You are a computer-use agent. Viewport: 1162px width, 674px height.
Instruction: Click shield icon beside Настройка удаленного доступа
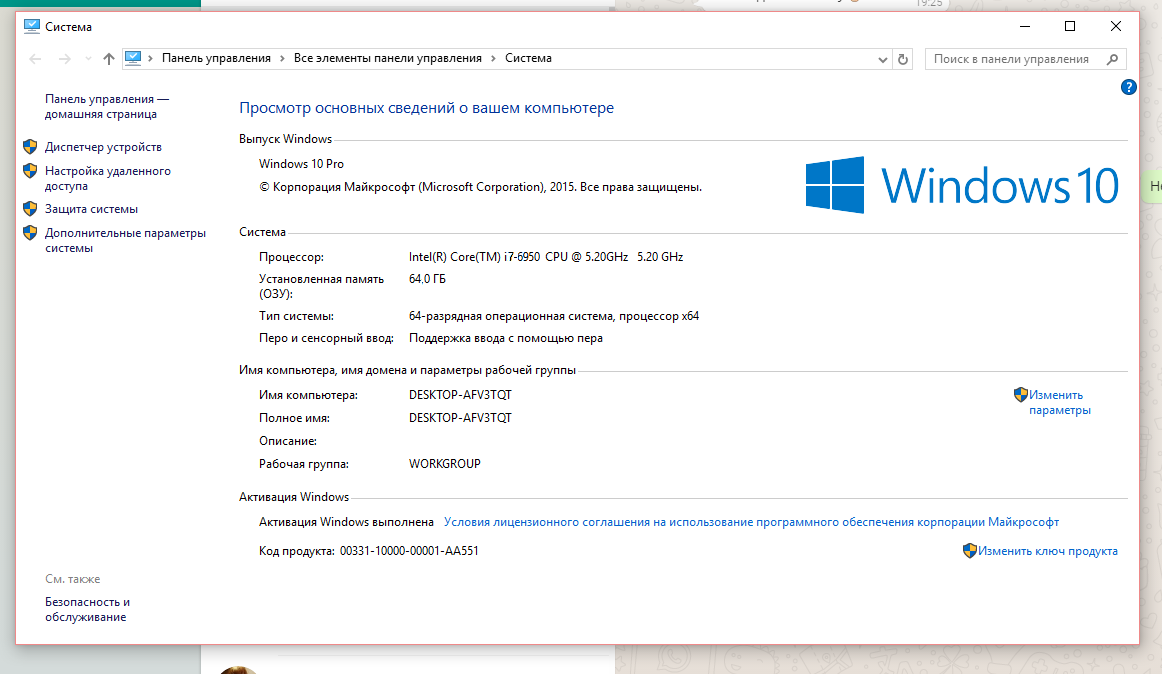pyautogui.click(x=30, y=171)
